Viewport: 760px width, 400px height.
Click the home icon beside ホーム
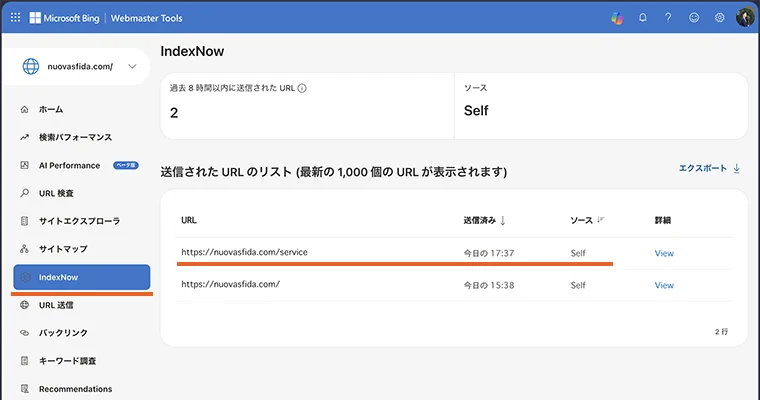(24, 110)
